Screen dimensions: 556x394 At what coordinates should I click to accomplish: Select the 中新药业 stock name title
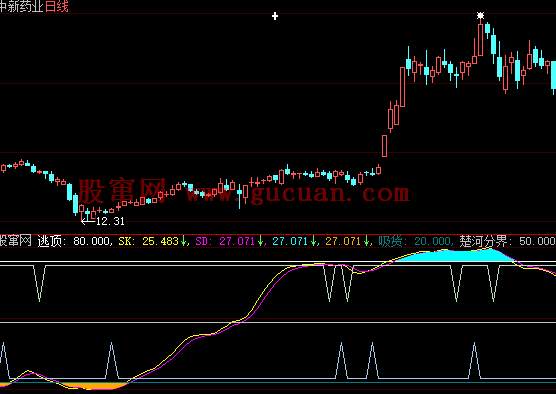click(x=22, y=6)
